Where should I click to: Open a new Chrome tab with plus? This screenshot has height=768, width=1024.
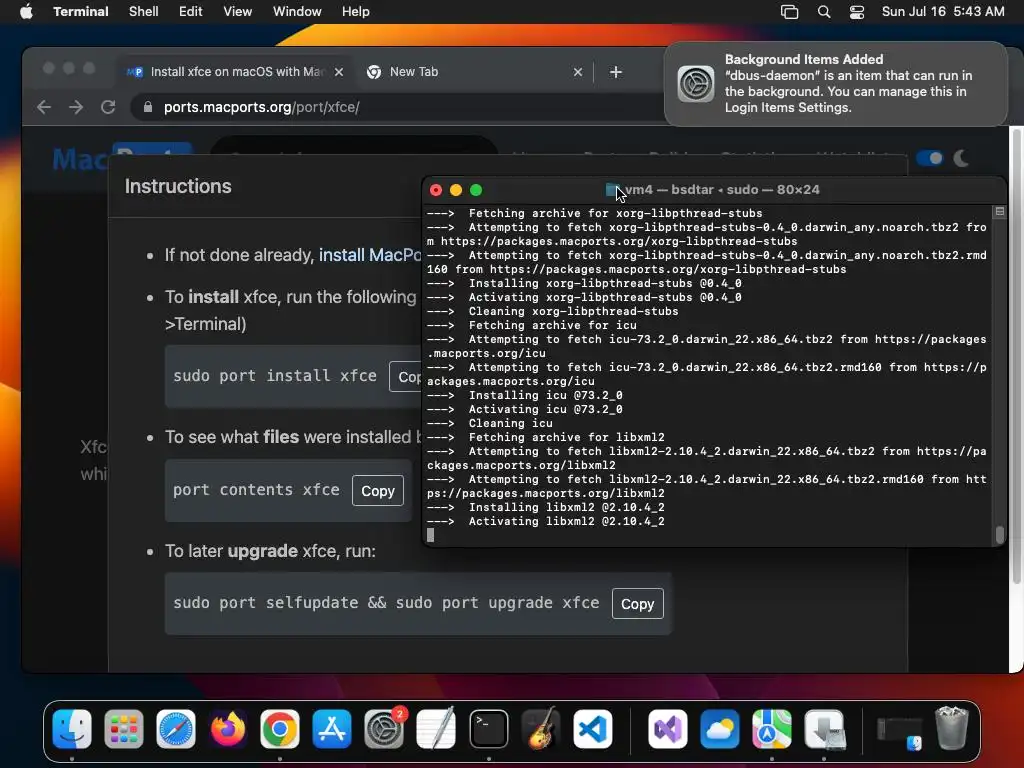pos(616,72)
